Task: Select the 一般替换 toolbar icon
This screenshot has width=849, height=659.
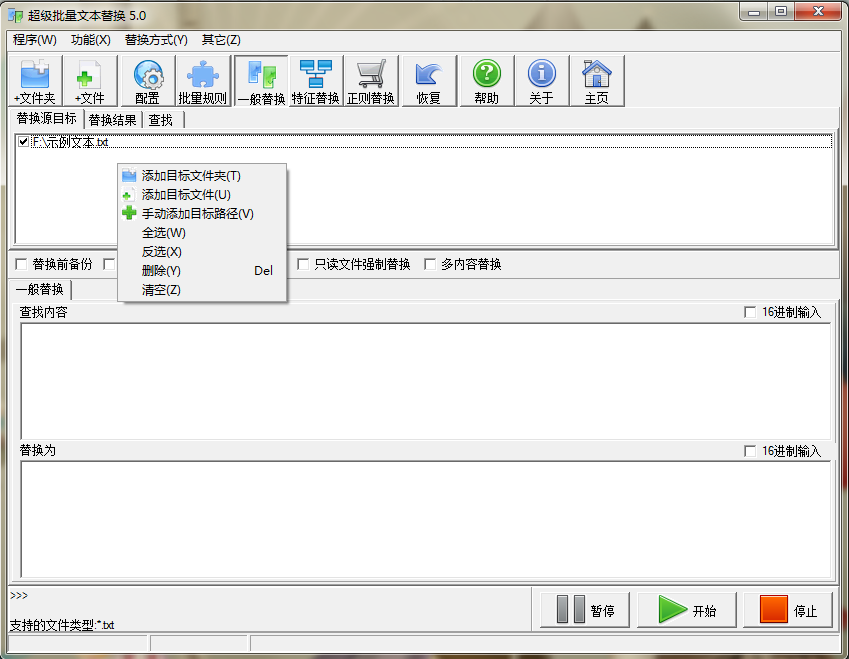Action: (x=262, y=81)
